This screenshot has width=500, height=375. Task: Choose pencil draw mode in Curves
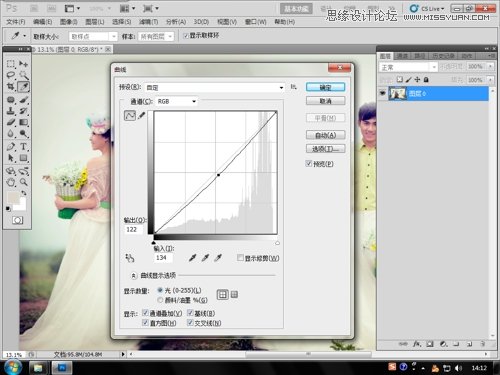pyautogui.click(x=142, y=116)
